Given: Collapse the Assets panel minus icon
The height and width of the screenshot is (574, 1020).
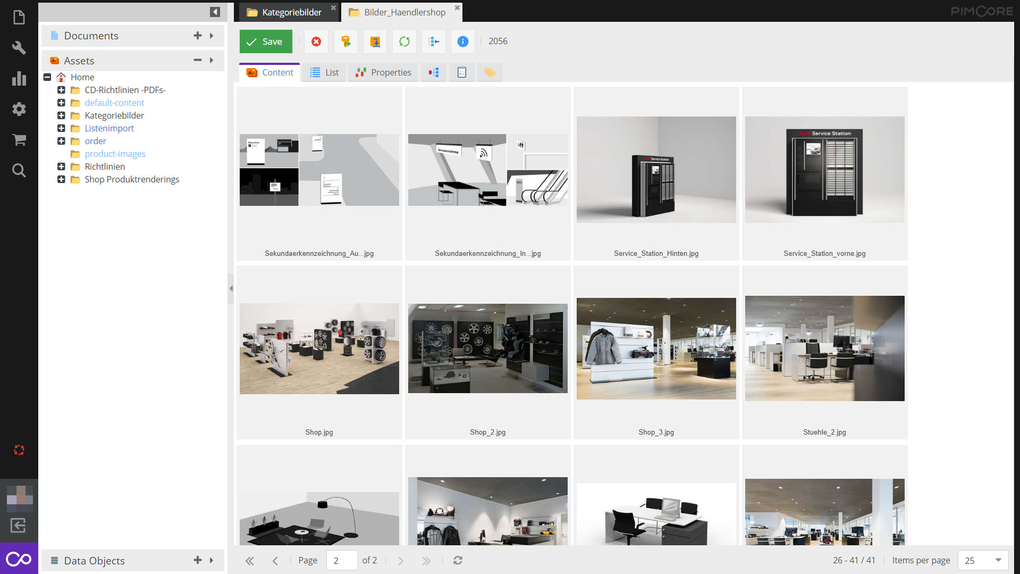Looking at the screenshot, I should pyautogui.click(x=198, y=60).
